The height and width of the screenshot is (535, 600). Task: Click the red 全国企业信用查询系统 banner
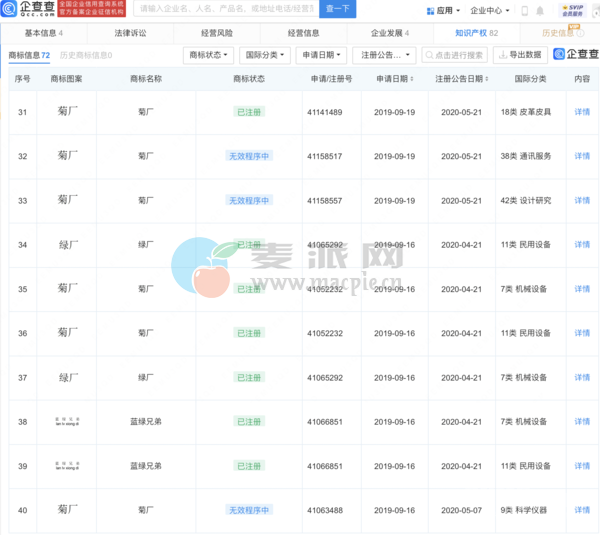pyautogui.click(x=91, y=8)
